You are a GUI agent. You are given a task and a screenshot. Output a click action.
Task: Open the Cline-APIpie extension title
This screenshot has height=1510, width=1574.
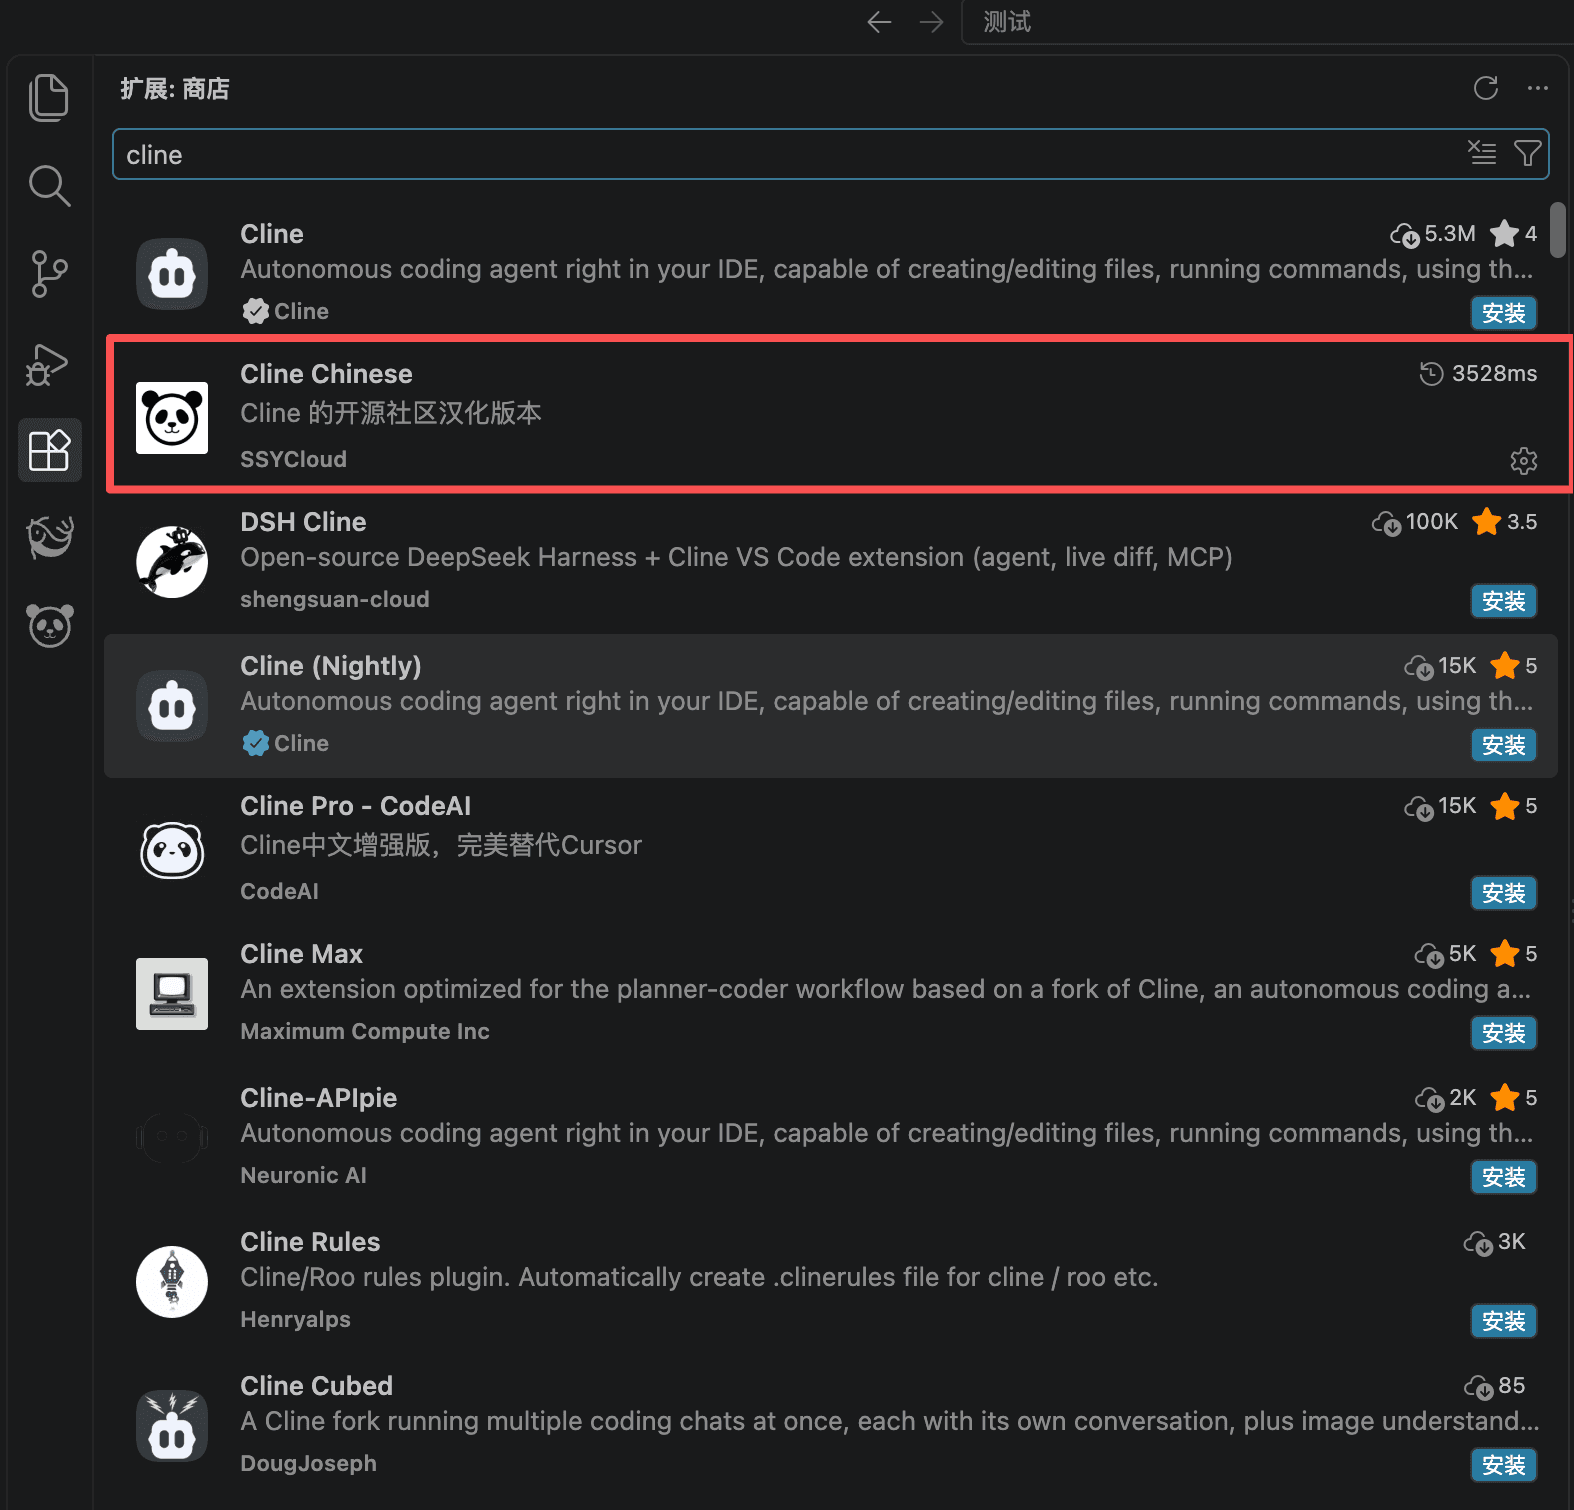coord(318,1098)
